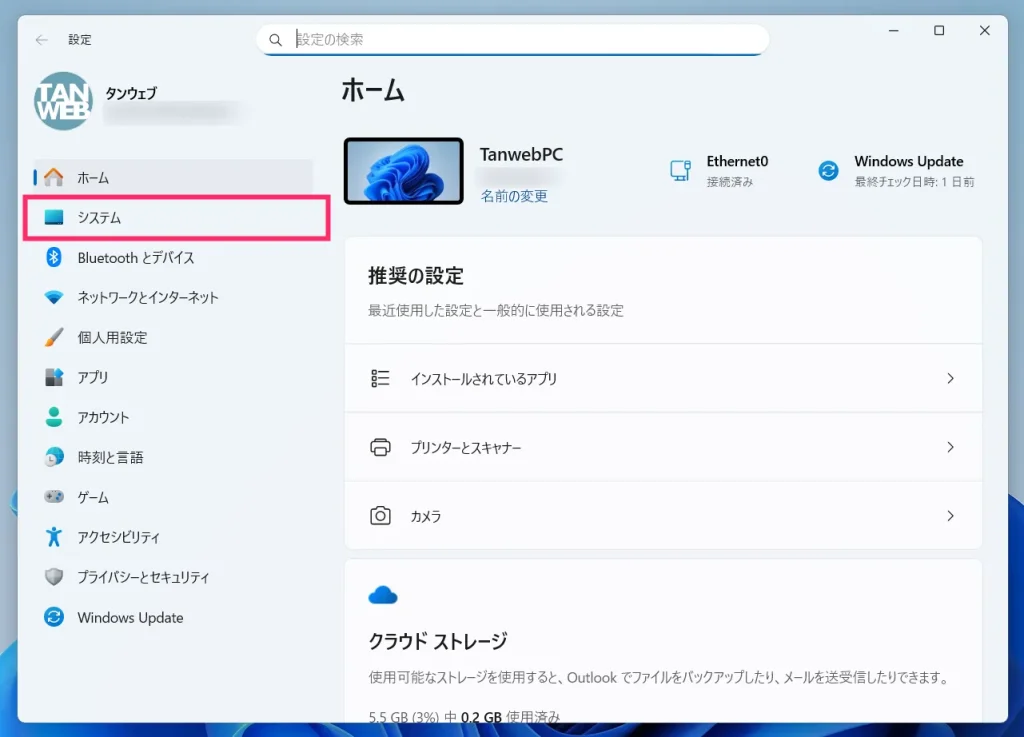
Task: Expand the カメラ row chevron
Action: tap(950, 516)
